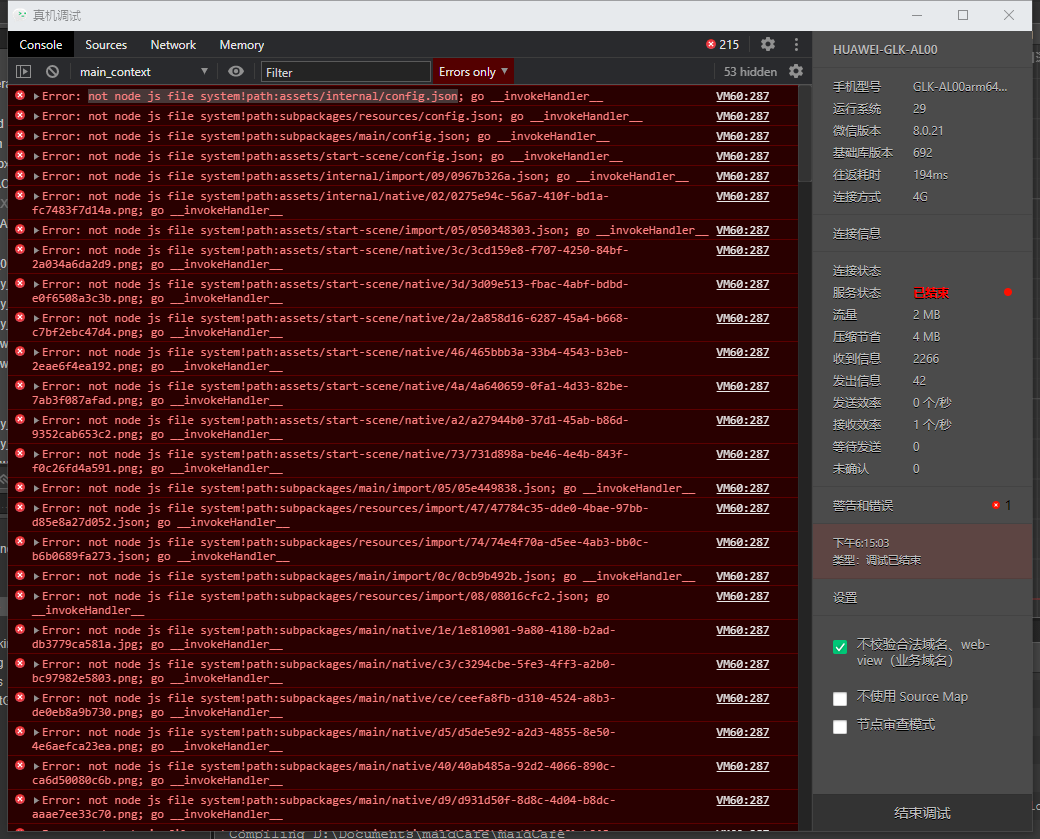This screenshot has height=839, width=1040.
Task: Open the console settings gear beside 53 hidden
Action: point(796,72)
